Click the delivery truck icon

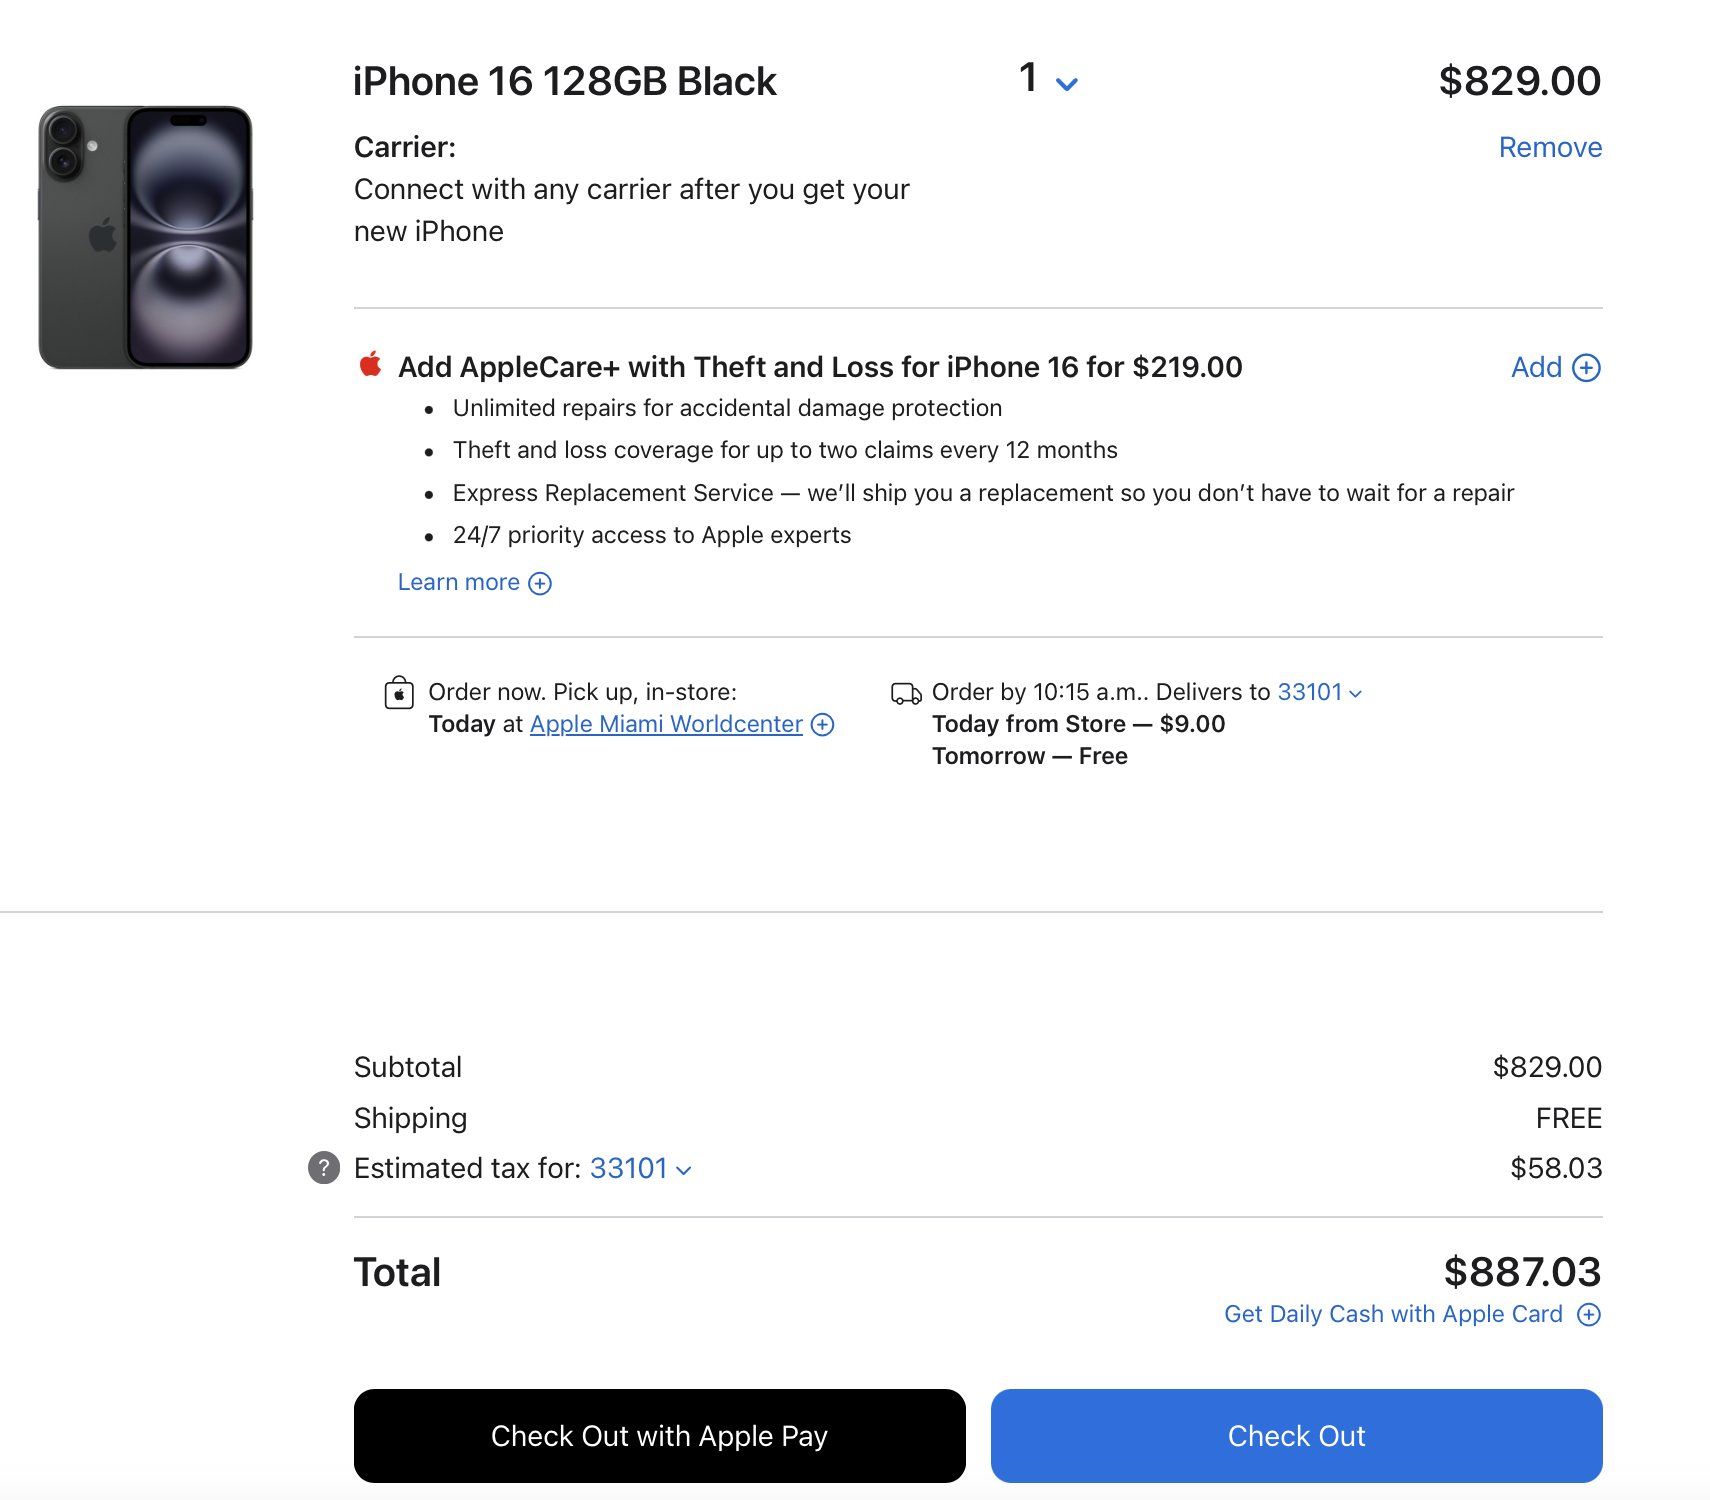click(x=906, y=693)
